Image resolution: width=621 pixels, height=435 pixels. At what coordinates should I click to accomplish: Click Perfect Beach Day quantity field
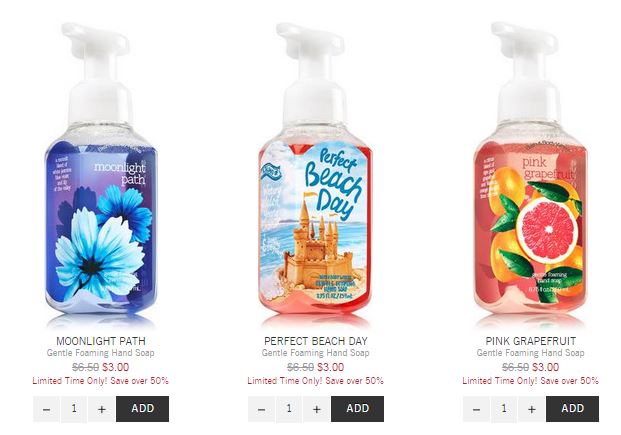pos(289,409)
